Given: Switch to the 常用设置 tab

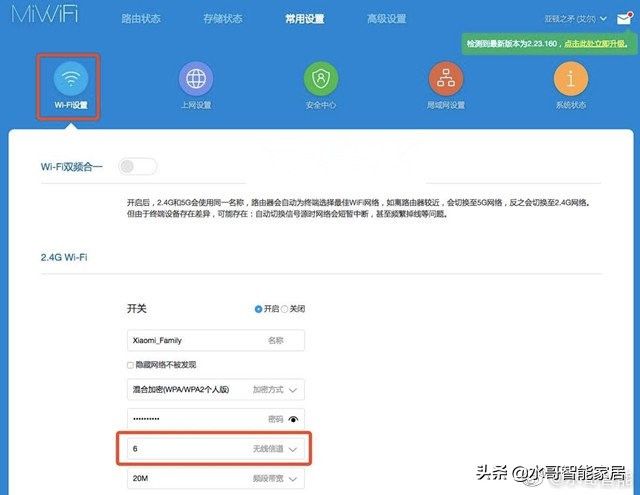Looking at the screenshot, I should (x=304, y=19).
